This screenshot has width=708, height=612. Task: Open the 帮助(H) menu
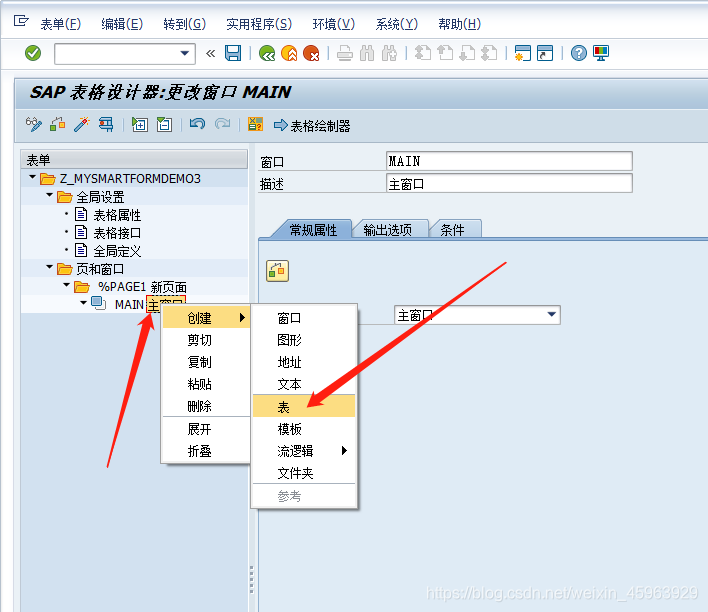(x=459, y=24)
